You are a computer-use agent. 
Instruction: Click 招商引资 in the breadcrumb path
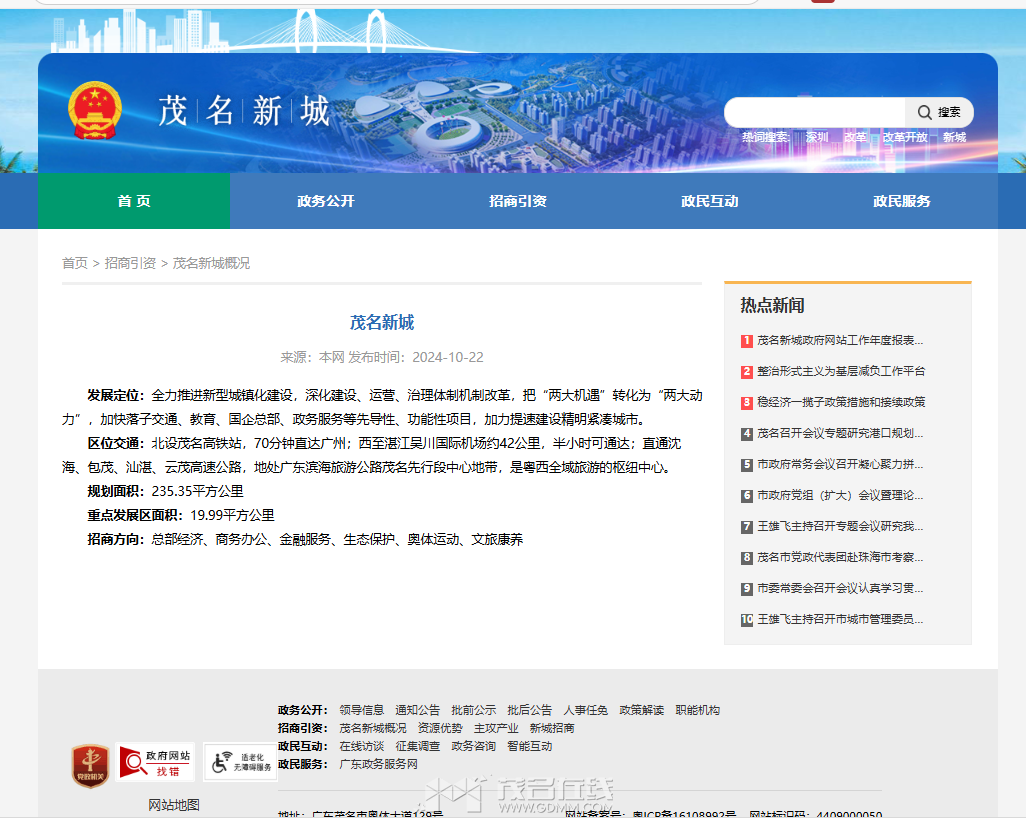click(x=130, y=263)
